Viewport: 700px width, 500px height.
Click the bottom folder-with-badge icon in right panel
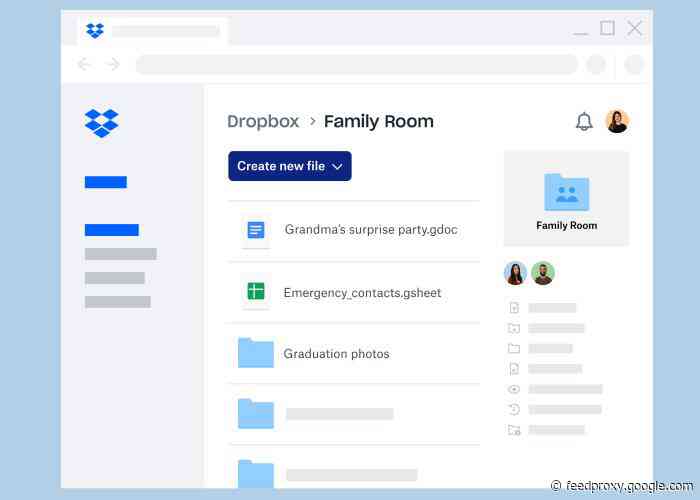(x=514, y=430)
